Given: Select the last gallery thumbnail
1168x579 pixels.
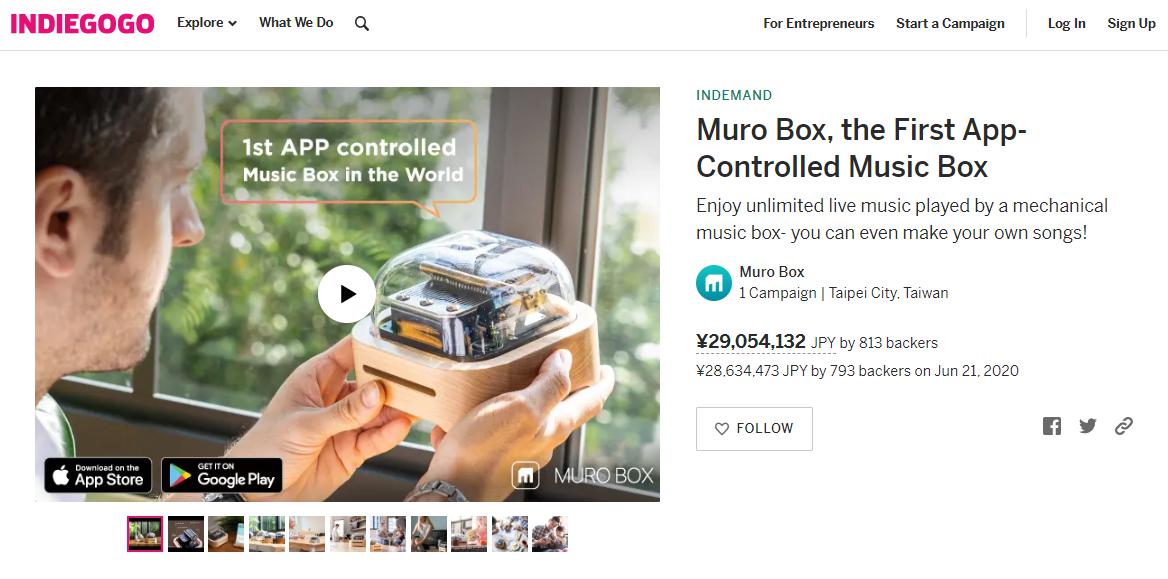Looking at the screenshot, I should pyautogui.click(x=550, y=534).
